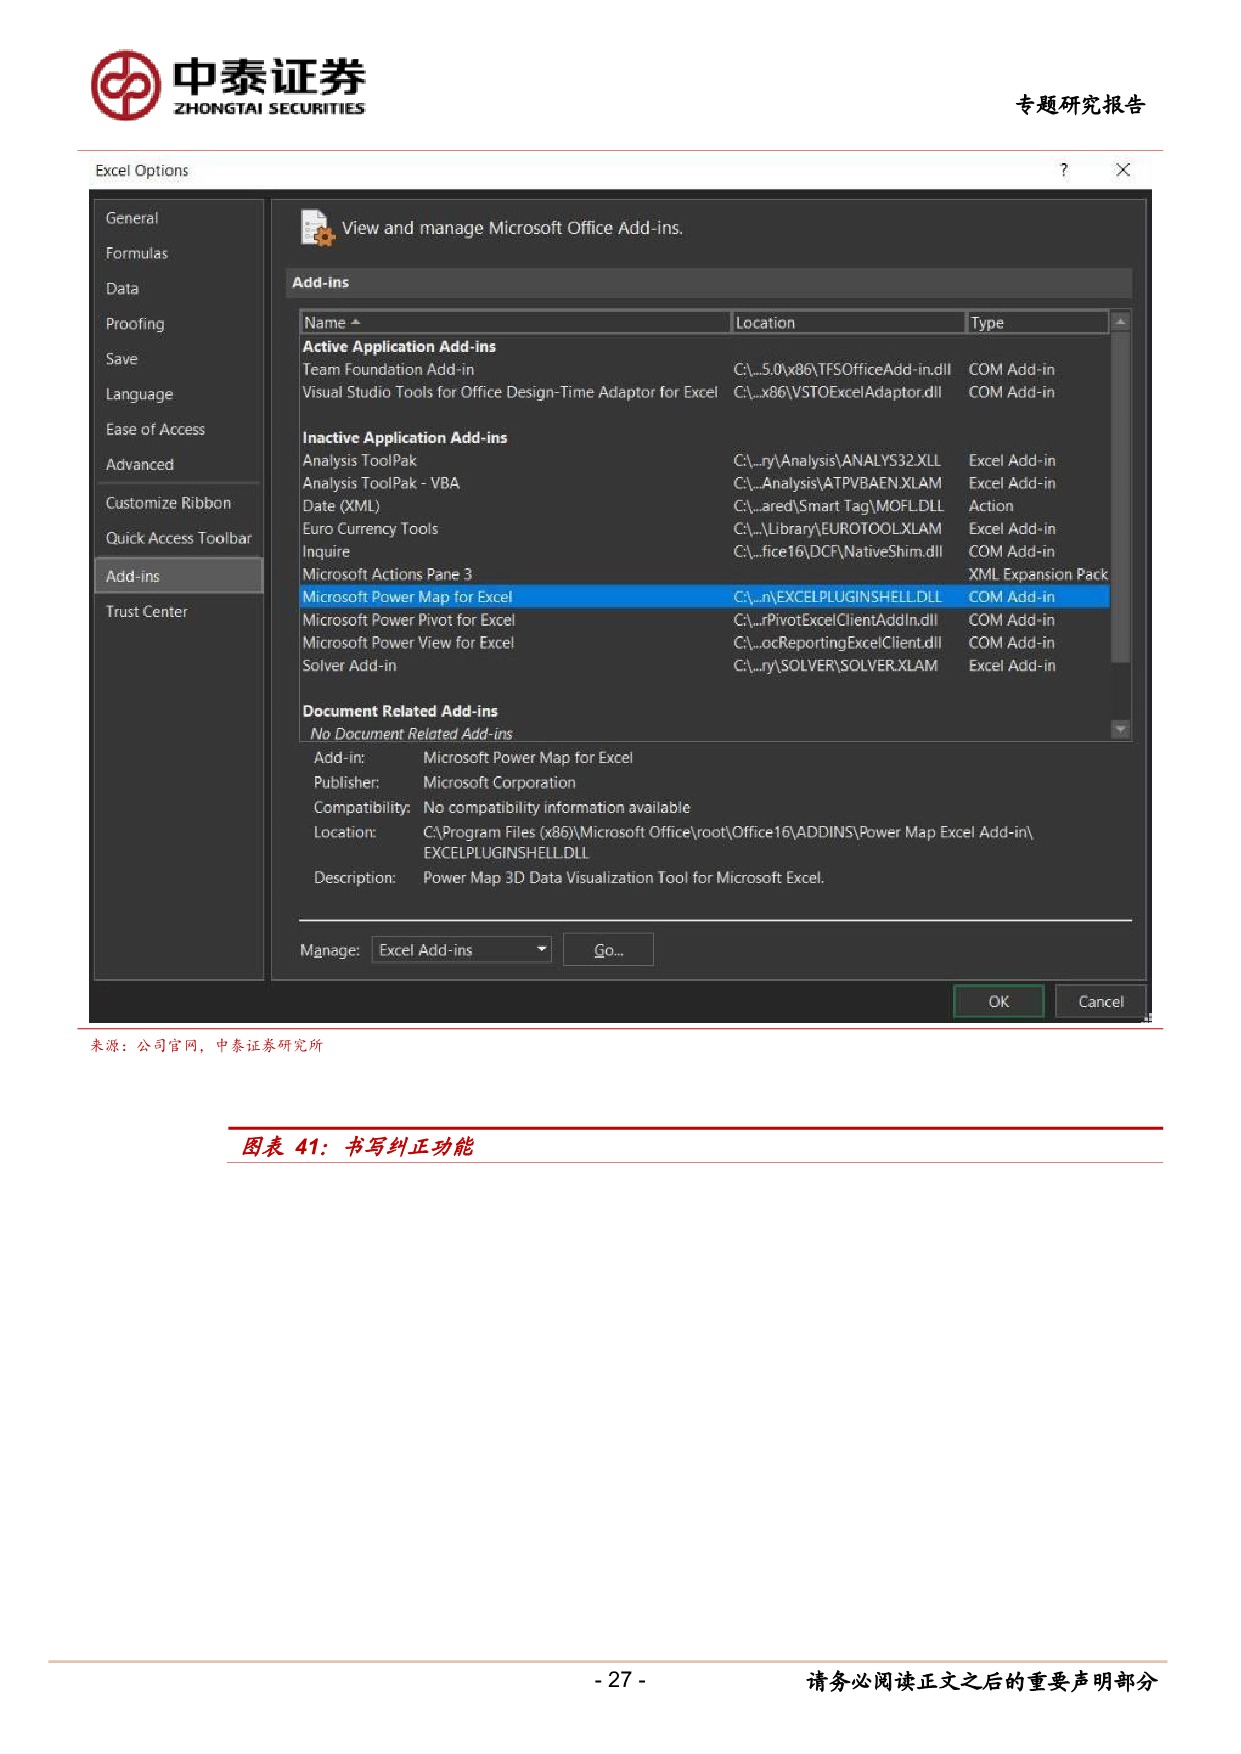Select Analysis ToolPak add-in row
The width and height of the screenshot is (1241, 1754).
point(360,460)
